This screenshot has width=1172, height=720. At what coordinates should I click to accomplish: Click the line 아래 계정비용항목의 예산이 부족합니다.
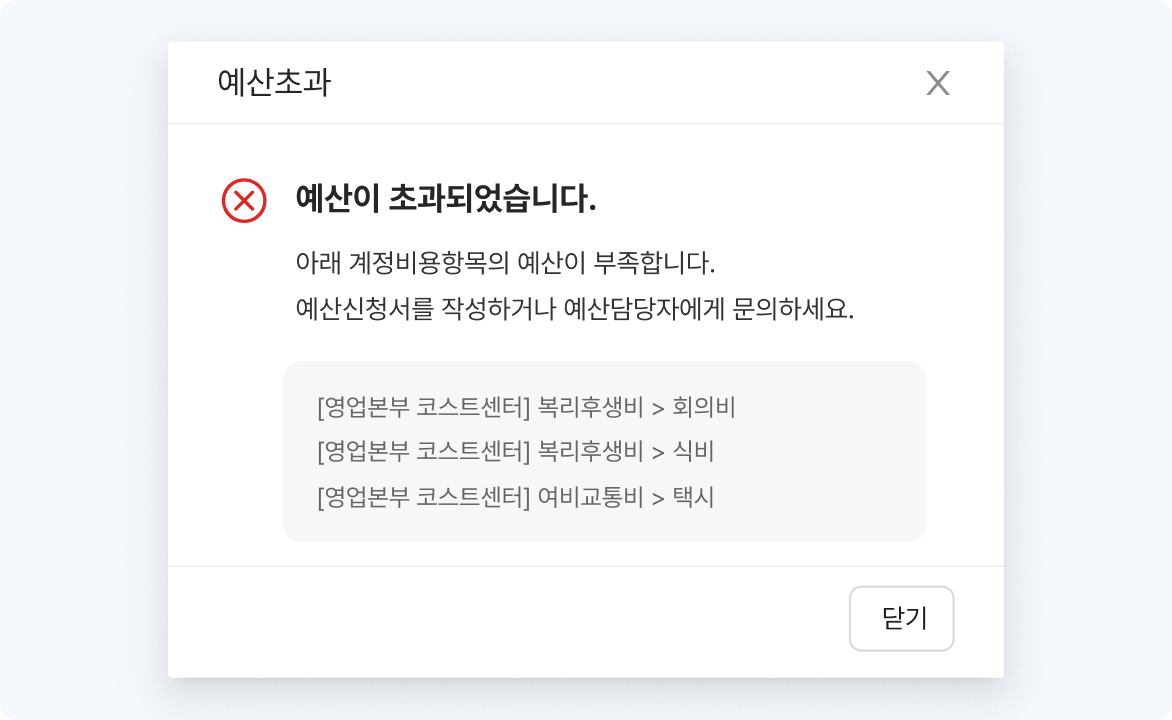506,264
